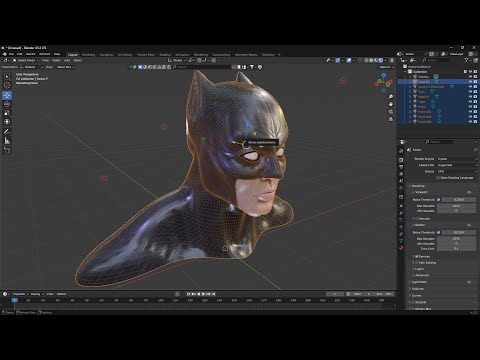Expand the Camera row in the outliner

tap(410, 77)
